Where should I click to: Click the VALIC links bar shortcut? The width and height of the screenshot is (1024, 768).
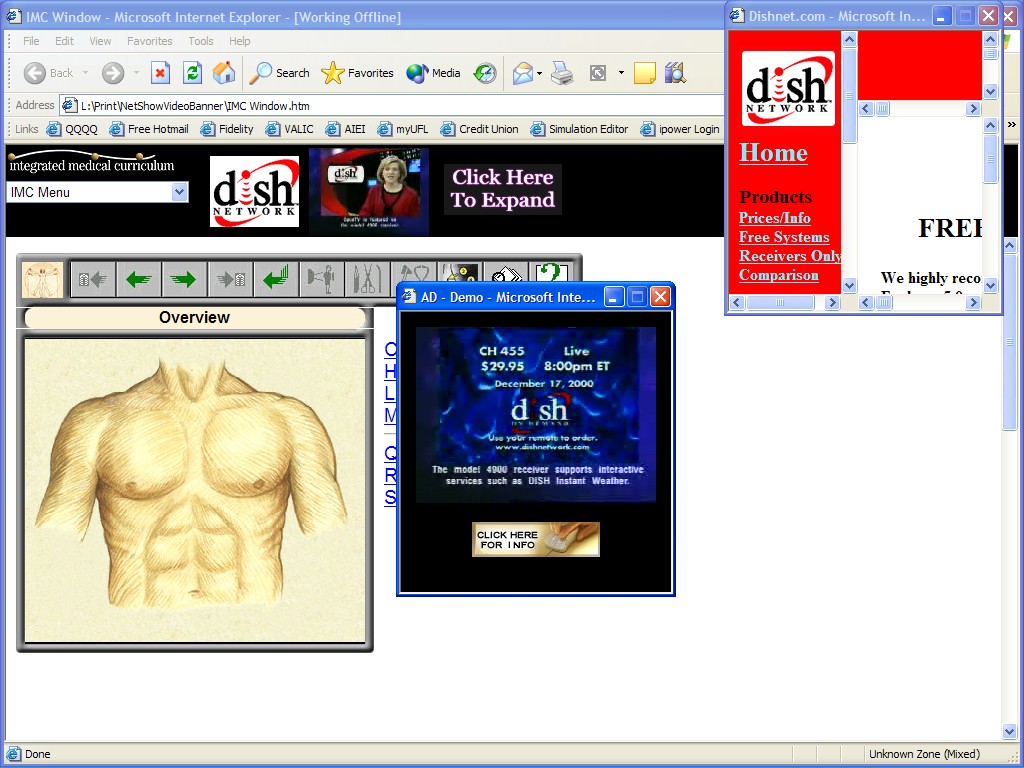pos(290,129)
